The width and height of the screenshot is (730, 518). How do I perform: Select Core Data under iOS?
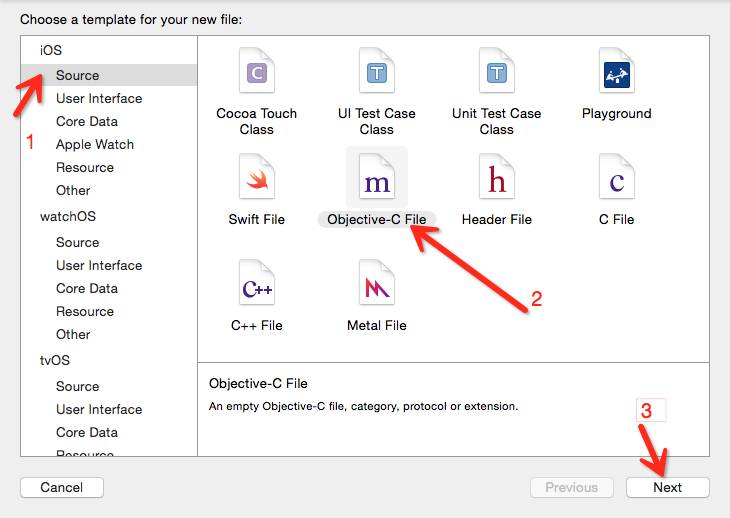coord(87,121)
